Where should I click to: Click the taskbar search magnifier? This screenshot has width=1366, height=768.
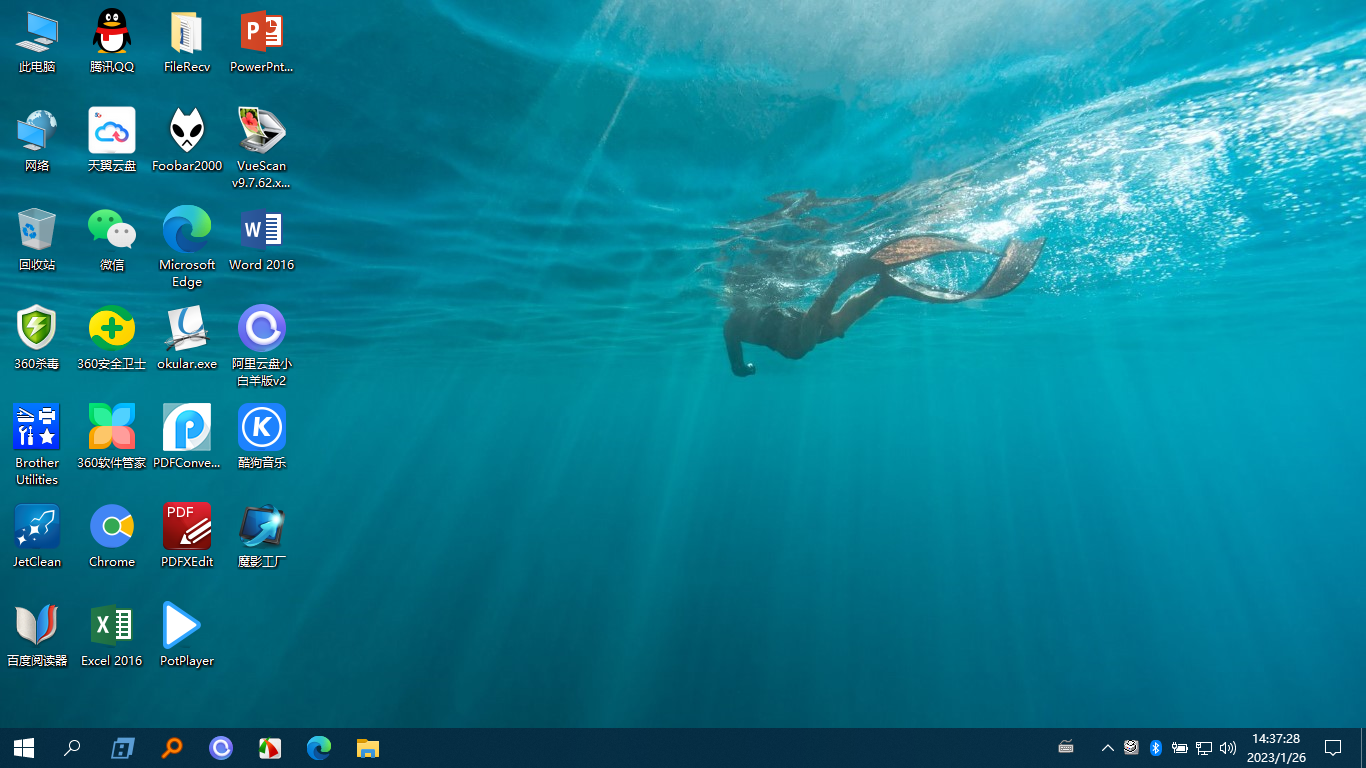point(72,748)
